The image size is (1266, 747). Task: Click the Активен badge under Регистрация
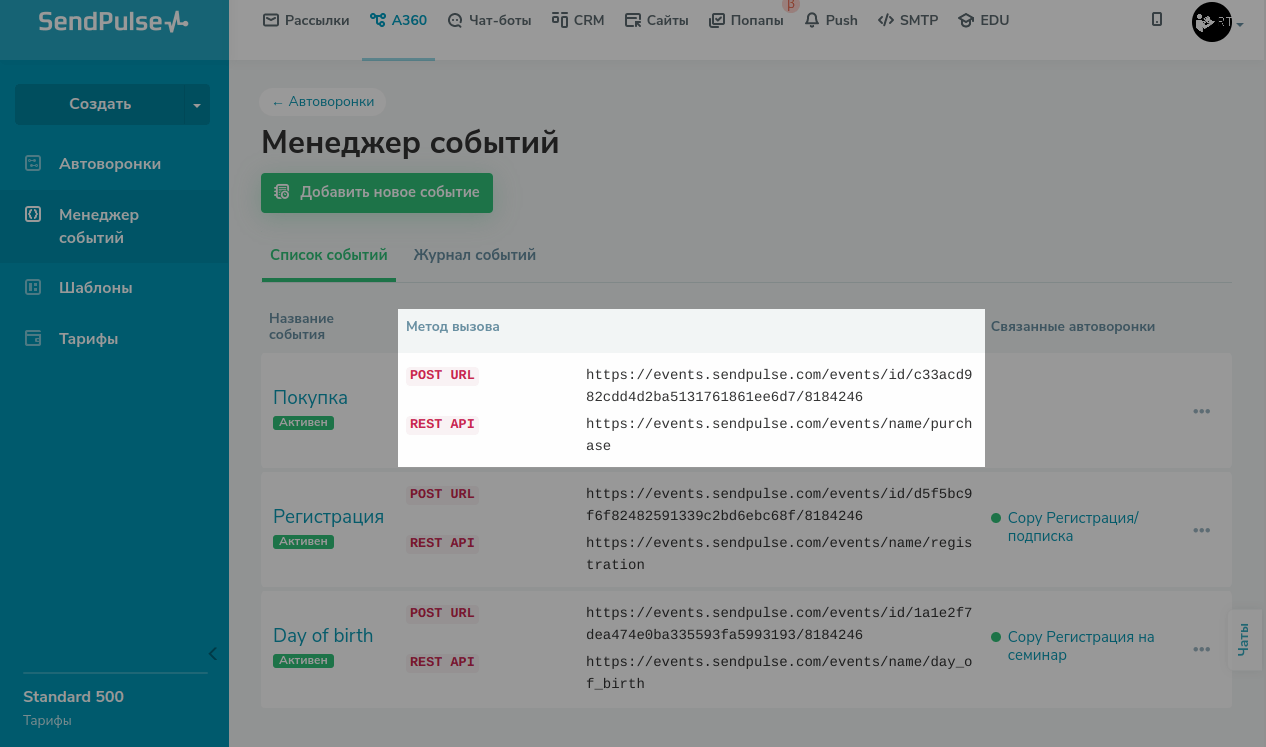point(303,542)
